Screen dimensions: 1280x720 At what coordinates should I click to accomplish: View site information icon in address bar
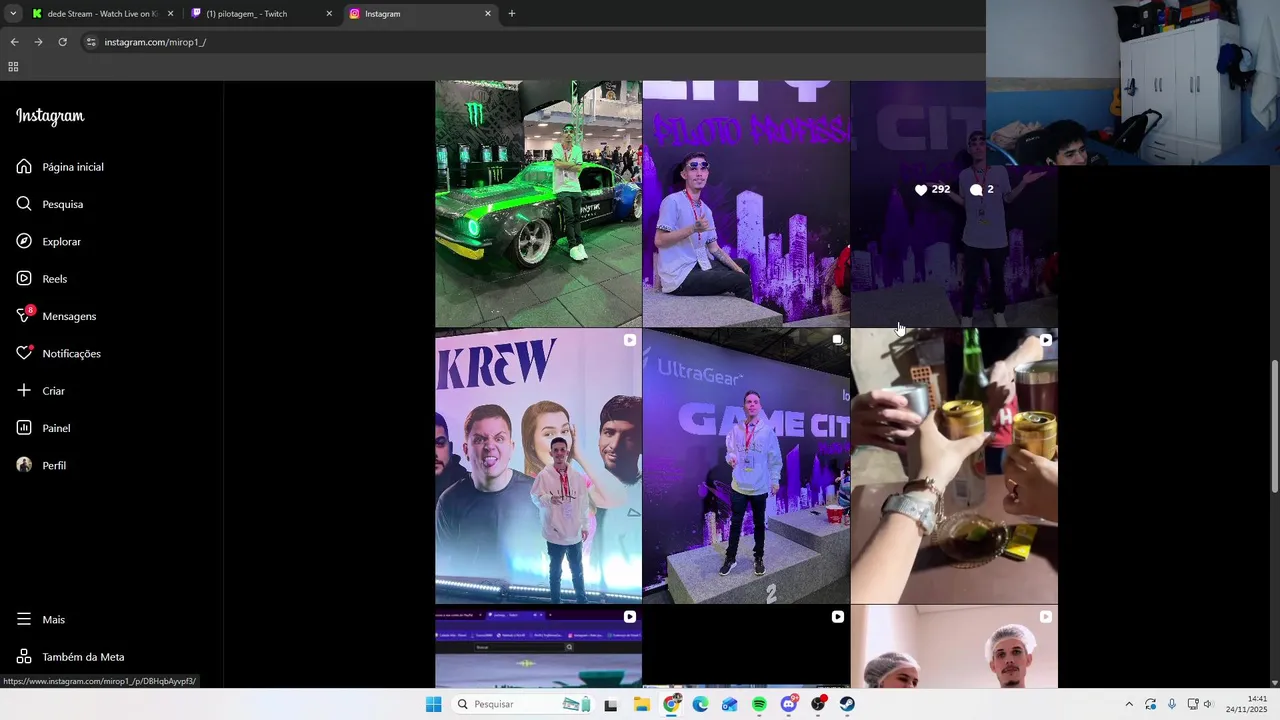tap(91, 42)
